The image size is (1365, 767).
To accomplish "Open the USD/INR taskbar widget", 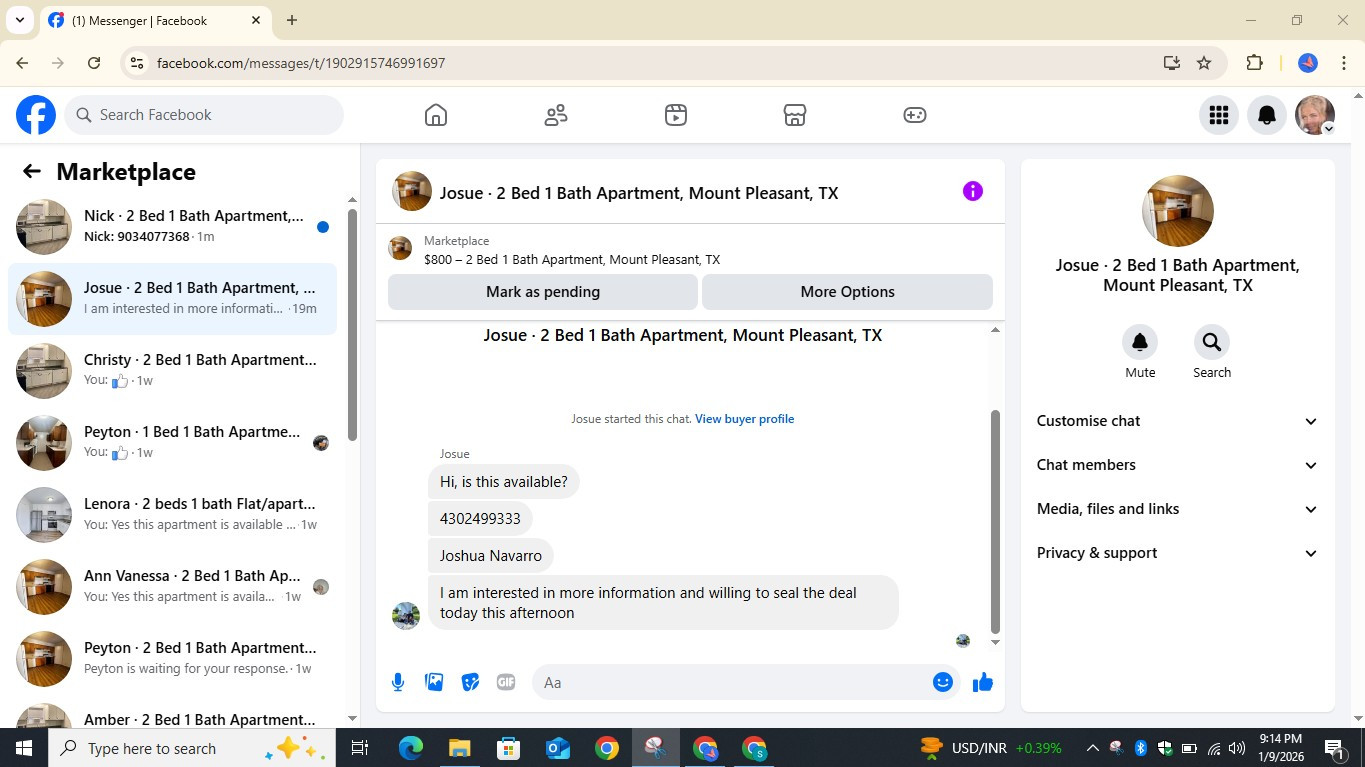I will pyautogui.click(x=991, y=748).
